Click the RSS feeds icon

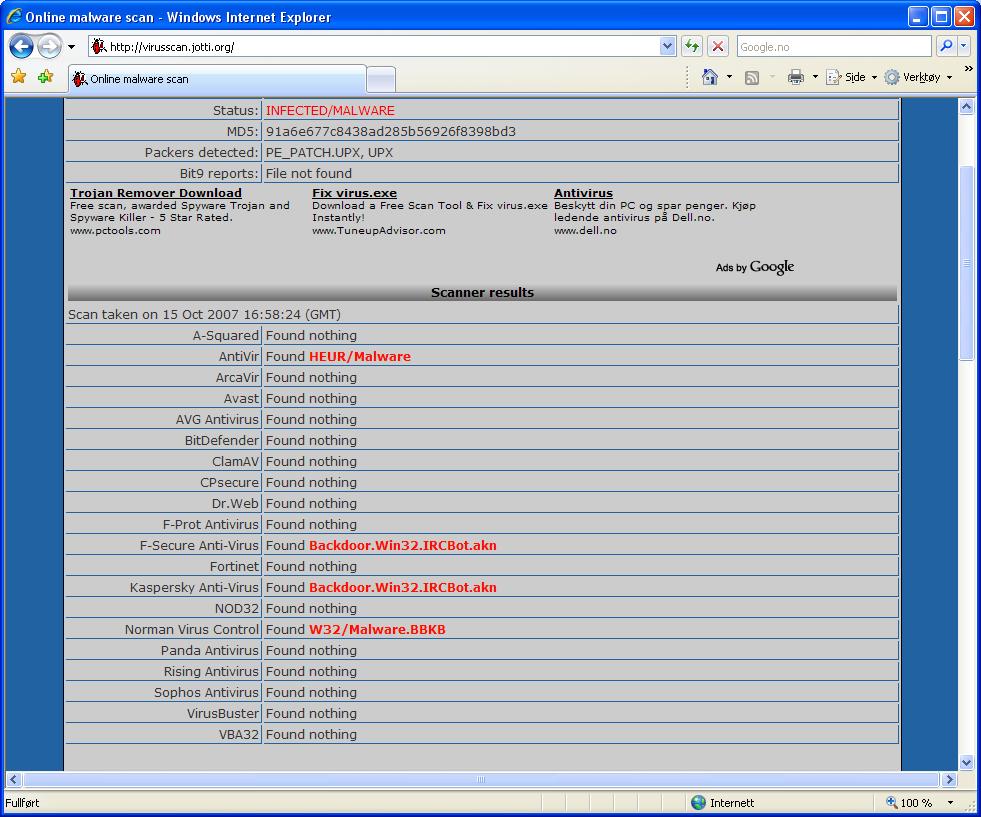click(752, 78)
